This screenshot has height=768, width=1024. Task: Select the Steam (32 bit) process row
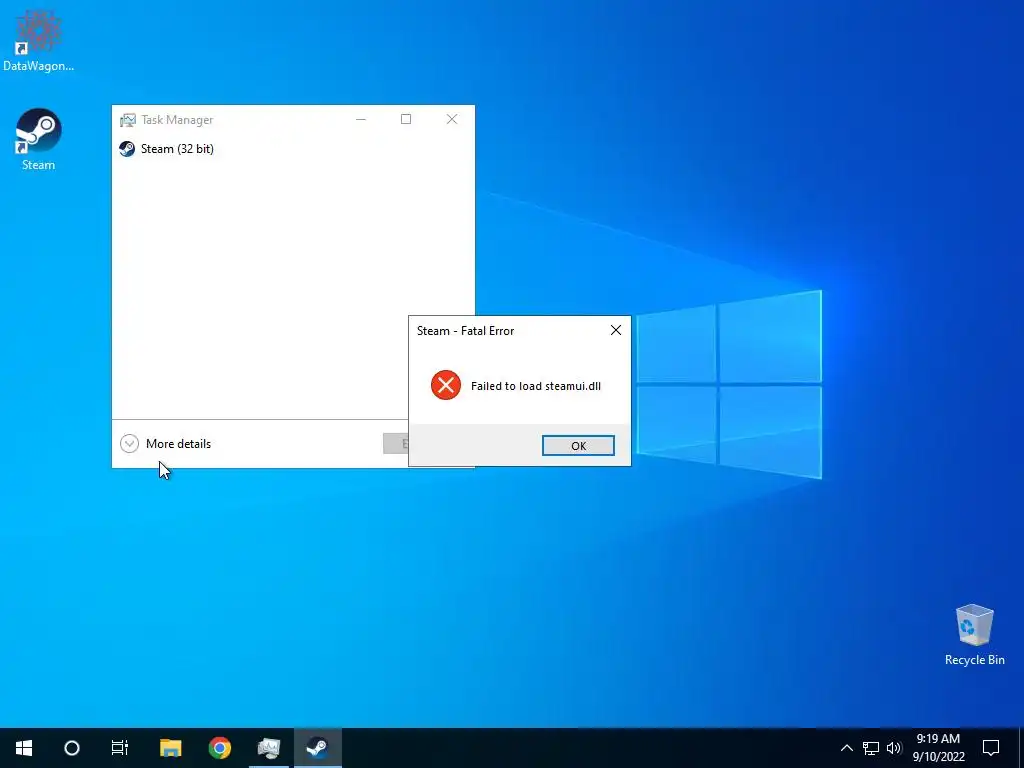click(293, 149)
